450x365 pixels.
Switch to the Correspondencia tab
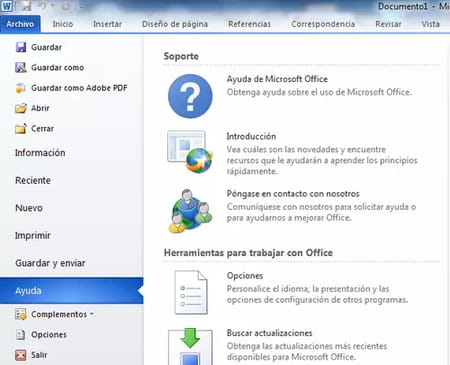323,24
